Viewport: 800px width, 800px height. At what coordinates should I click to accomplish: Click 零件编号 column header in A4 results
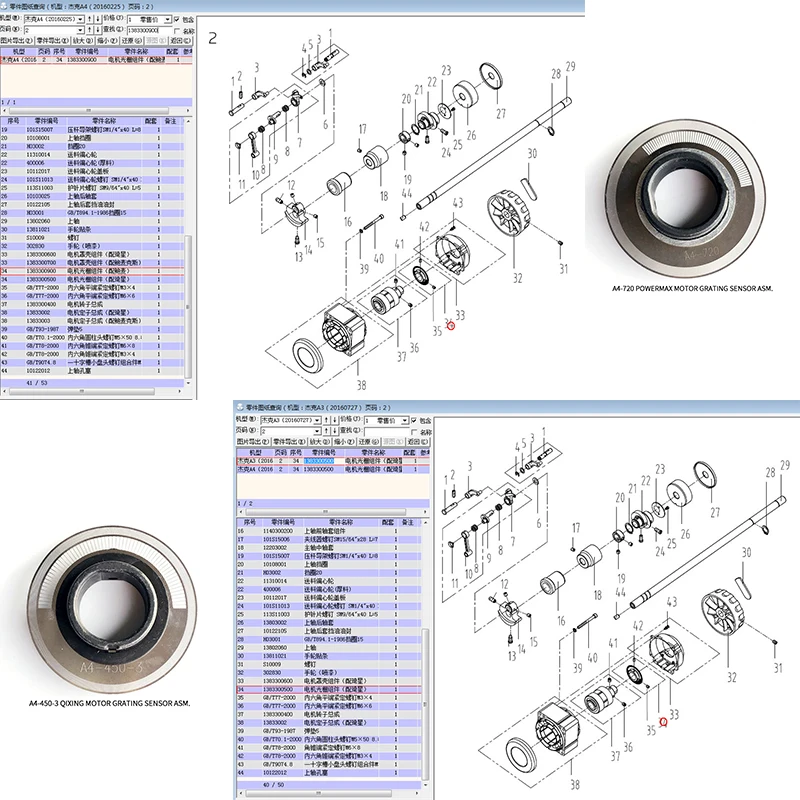tap(87, 52)
